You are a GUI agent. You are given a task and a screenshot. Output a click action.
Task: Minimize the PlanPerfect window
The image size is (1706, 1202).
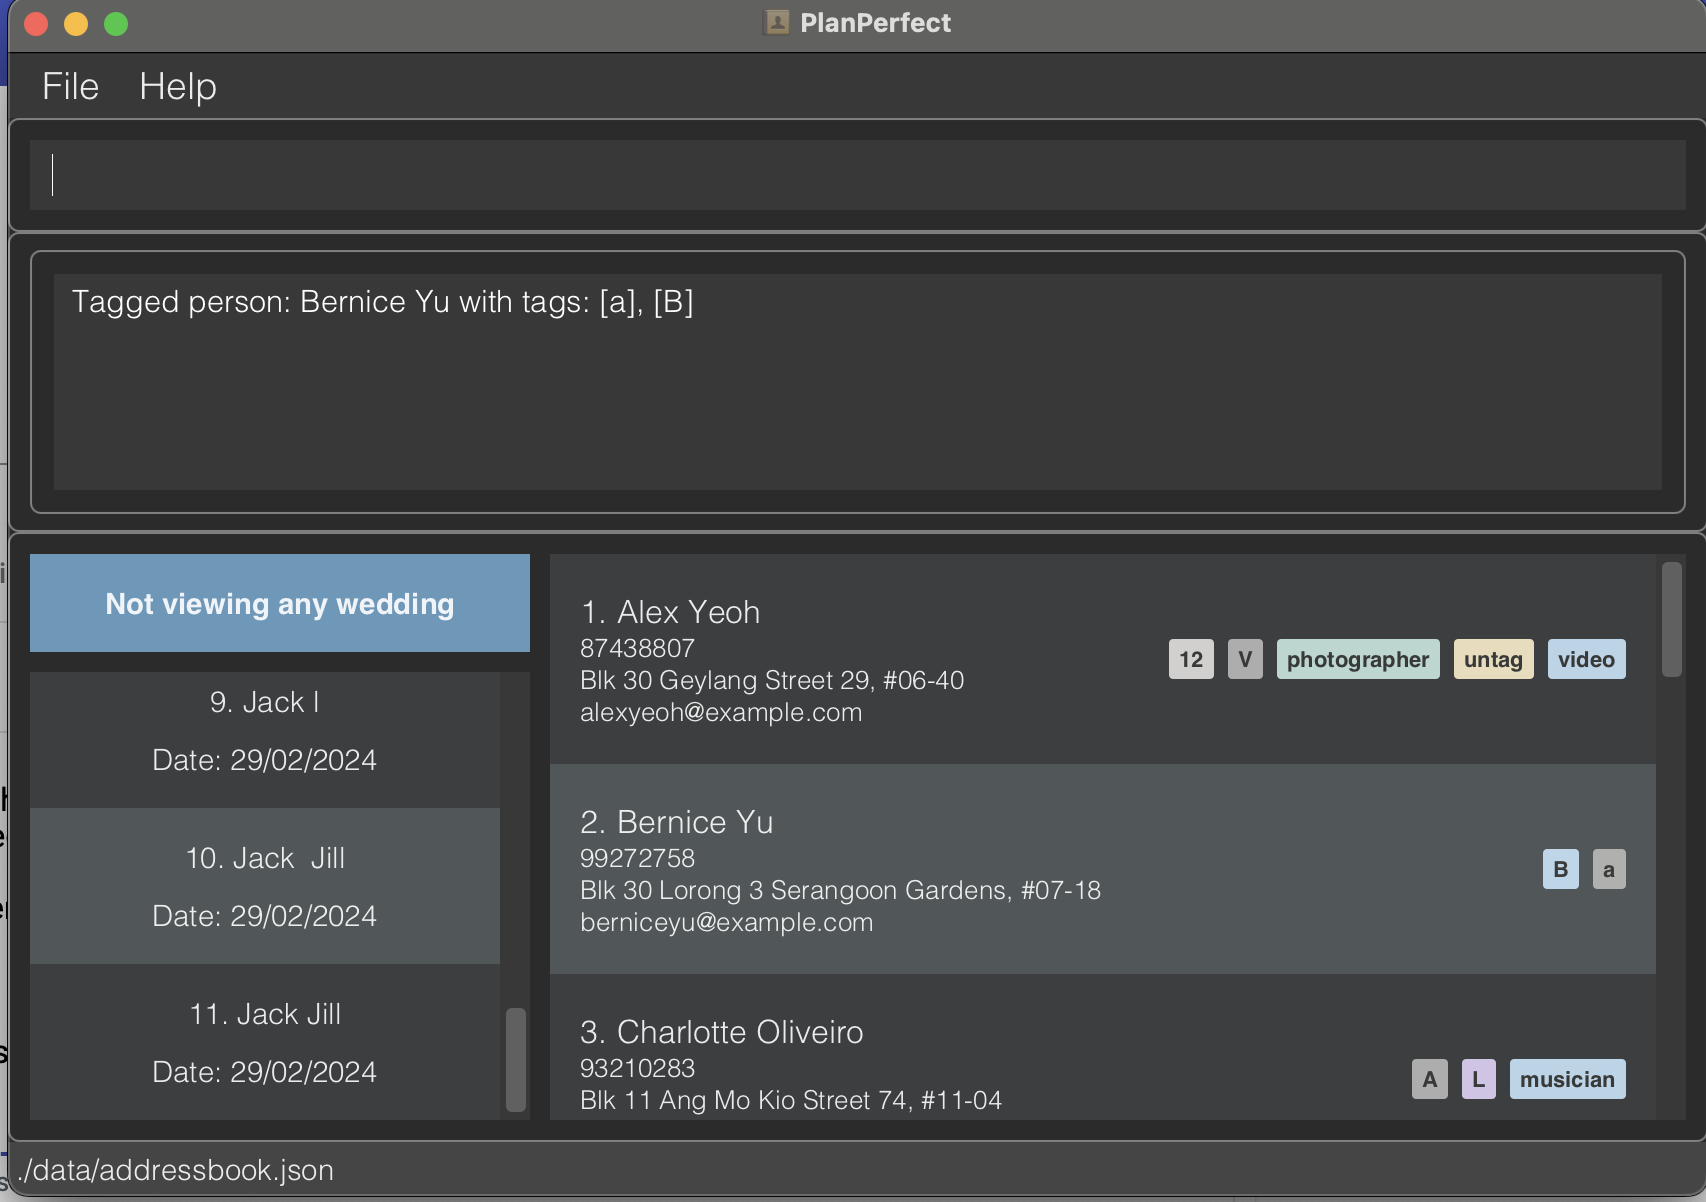click(x=76, y=24)
